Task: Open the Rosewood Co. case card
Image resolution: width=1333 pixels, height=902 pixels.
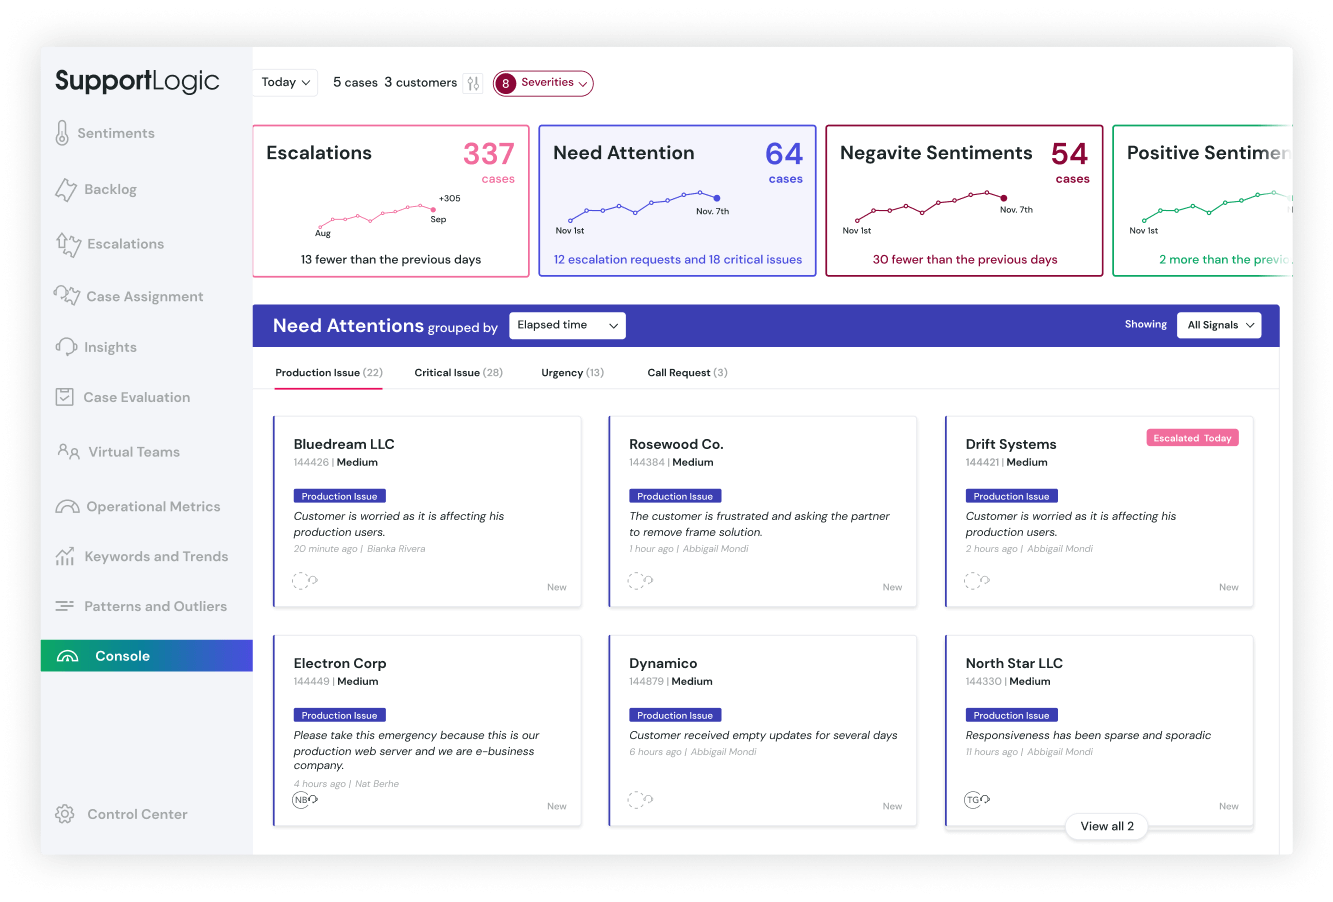Action: 763,512
